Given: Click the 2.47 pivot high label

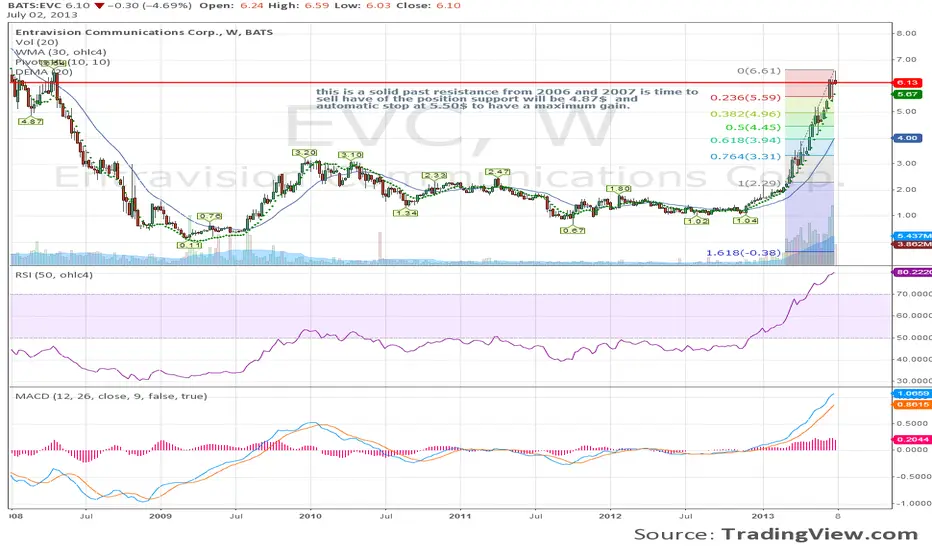Looking at the screenshot, I should coord(498,172).
